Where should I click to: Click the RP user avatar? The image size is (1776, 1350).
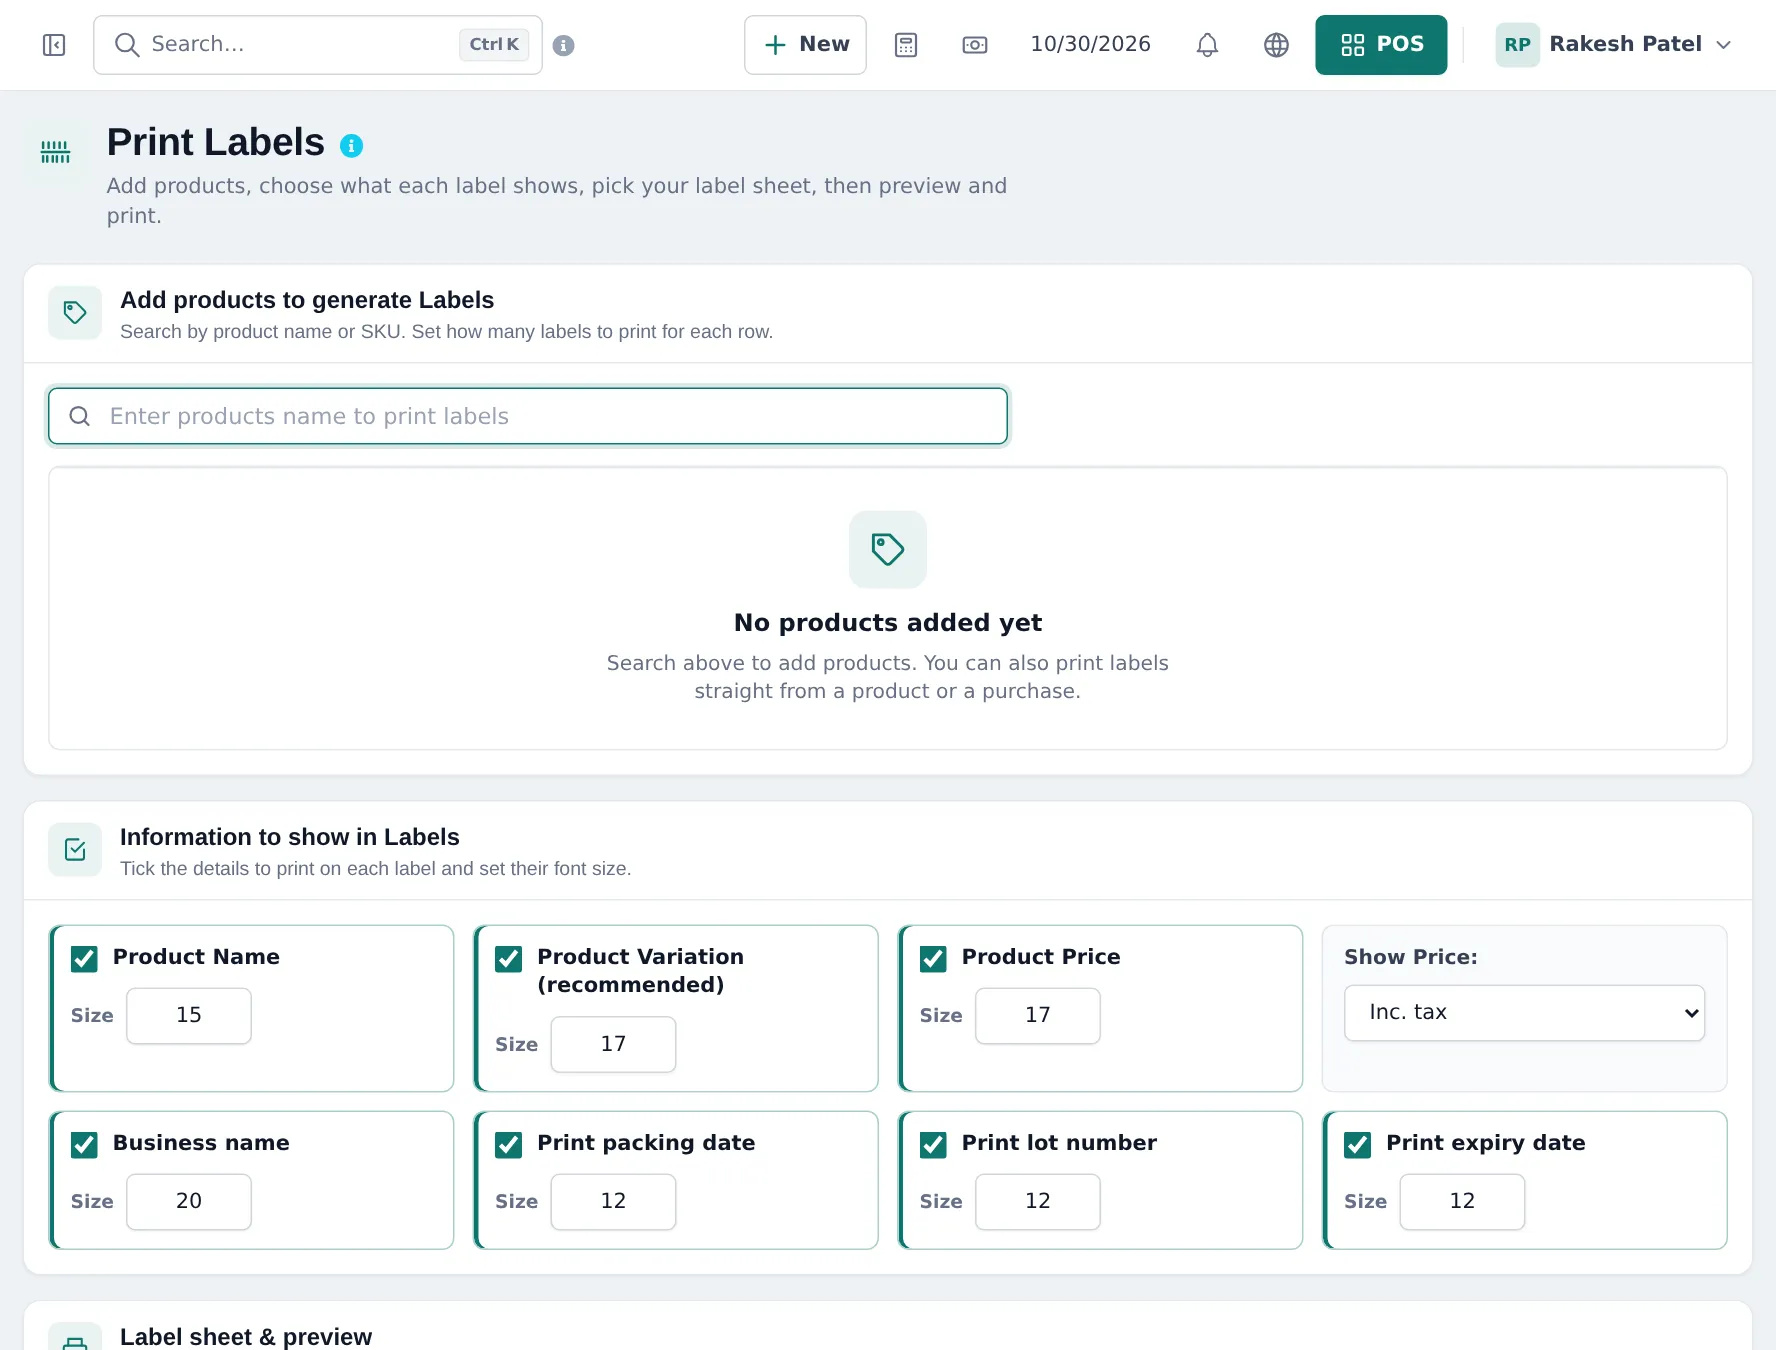pyautogui.click(x=1517, y=45)
